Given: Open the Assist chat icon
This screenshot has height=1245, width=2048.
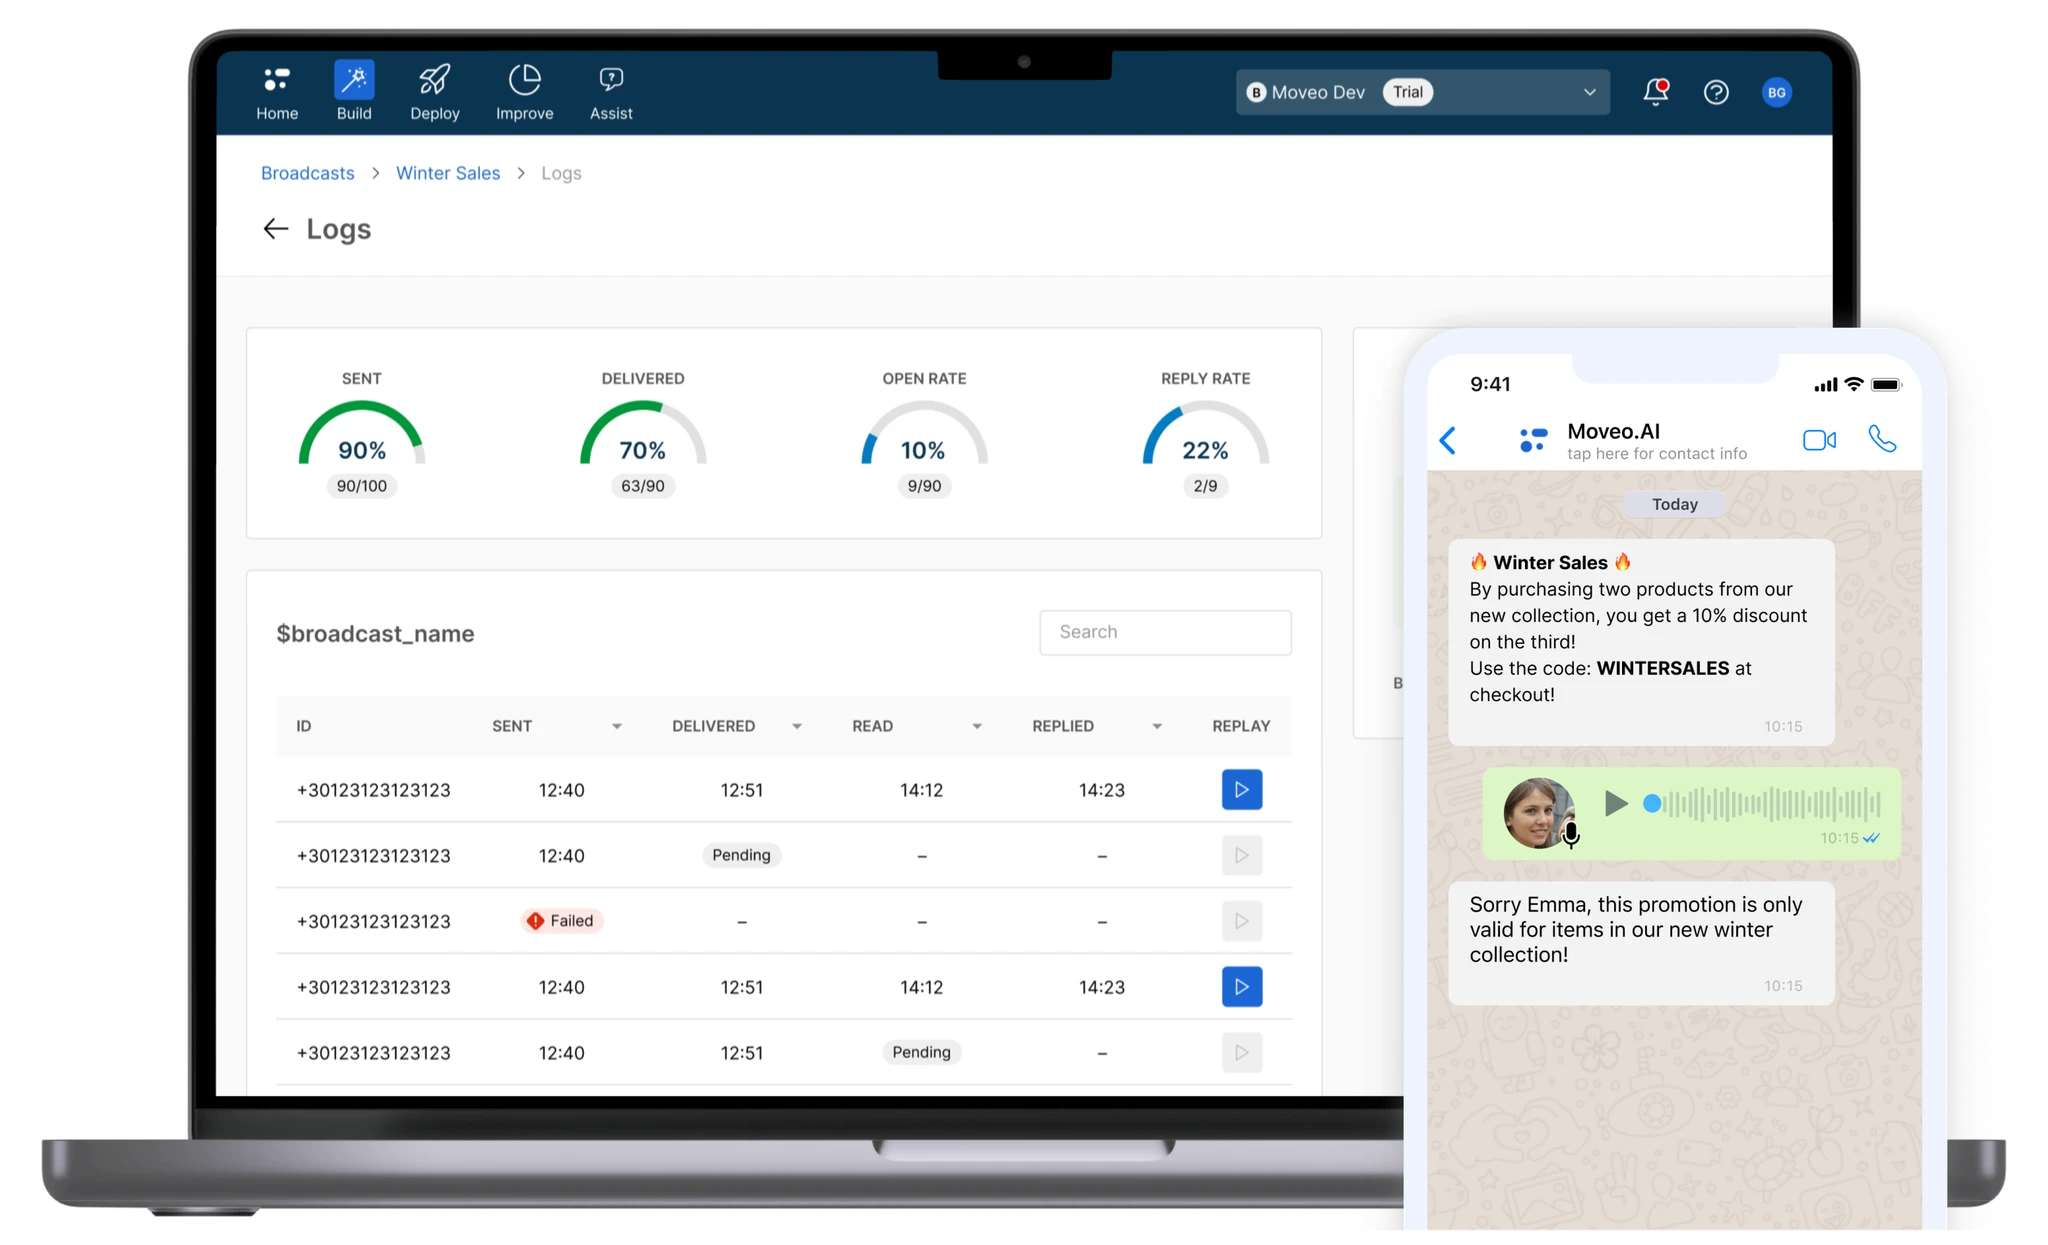Looking at the screenshot, I should [611, 80].
